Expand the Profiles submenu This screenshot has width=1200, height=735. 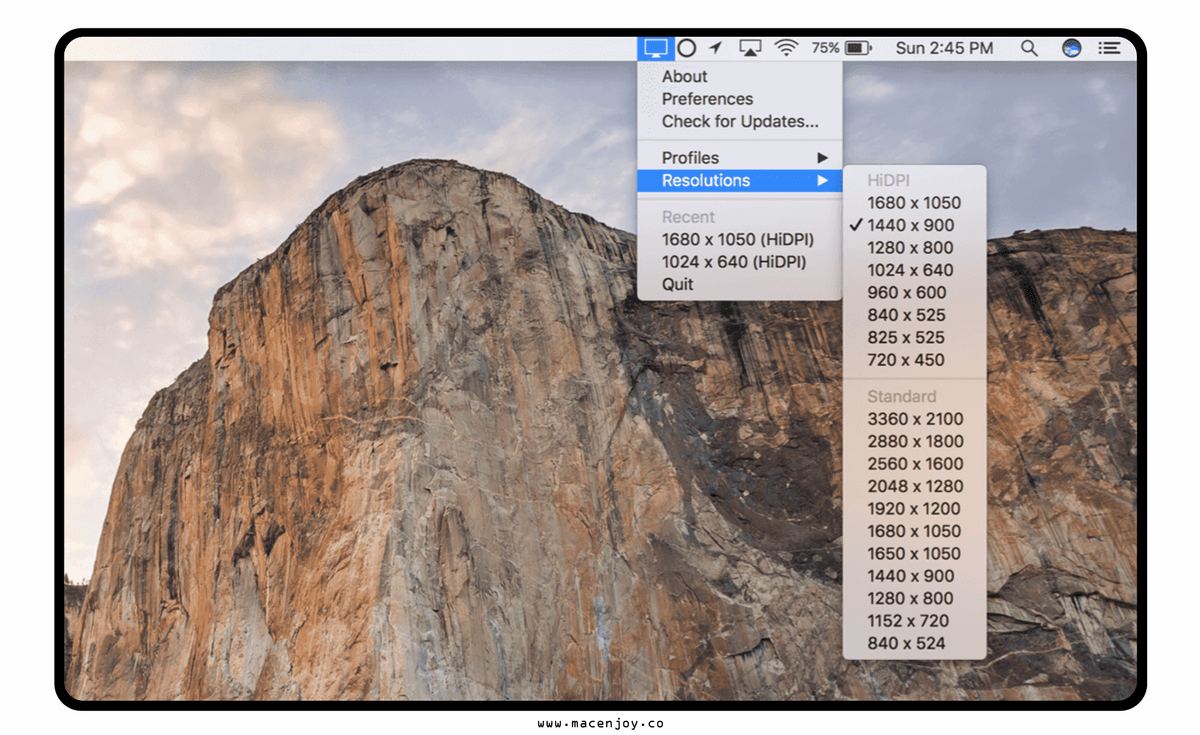pos(740,157)
